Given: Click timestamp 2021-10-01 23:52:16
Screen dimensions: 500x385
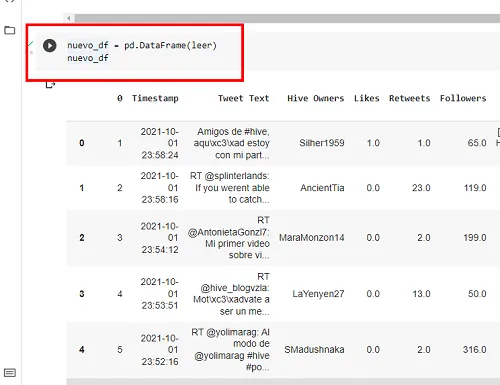Looking at the screenshot, I should pyautogui.click(x=160, y=350).
